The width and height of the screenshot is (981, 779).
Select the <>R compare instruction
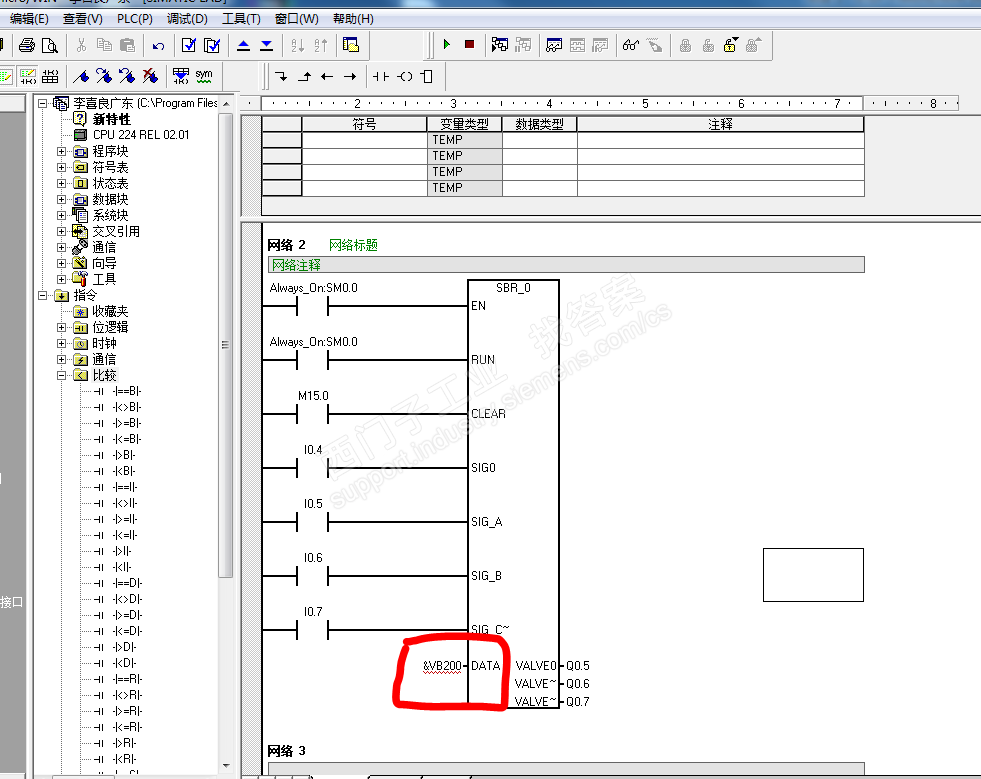(x=127, y=695)
